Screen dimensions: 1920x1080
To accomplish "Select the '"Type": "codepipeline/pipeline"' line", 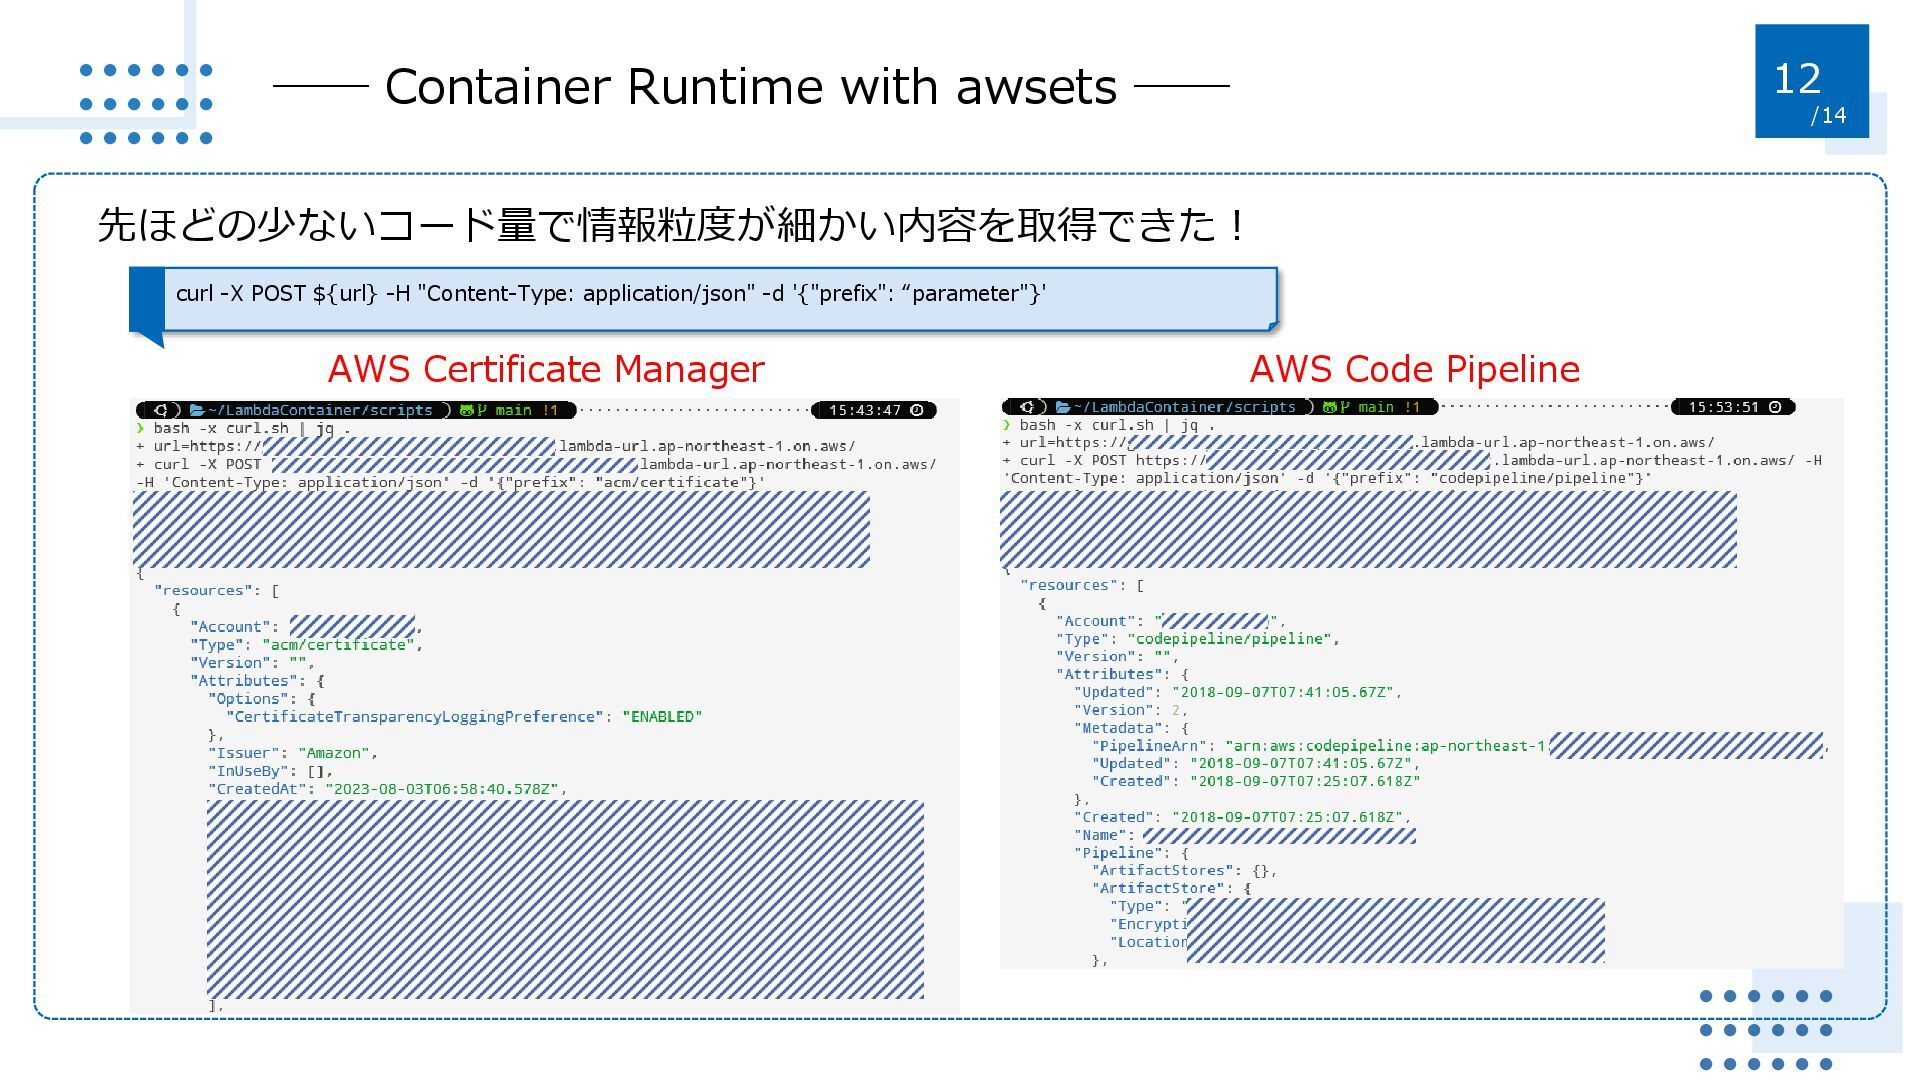I will click(x=1198, y=639).
